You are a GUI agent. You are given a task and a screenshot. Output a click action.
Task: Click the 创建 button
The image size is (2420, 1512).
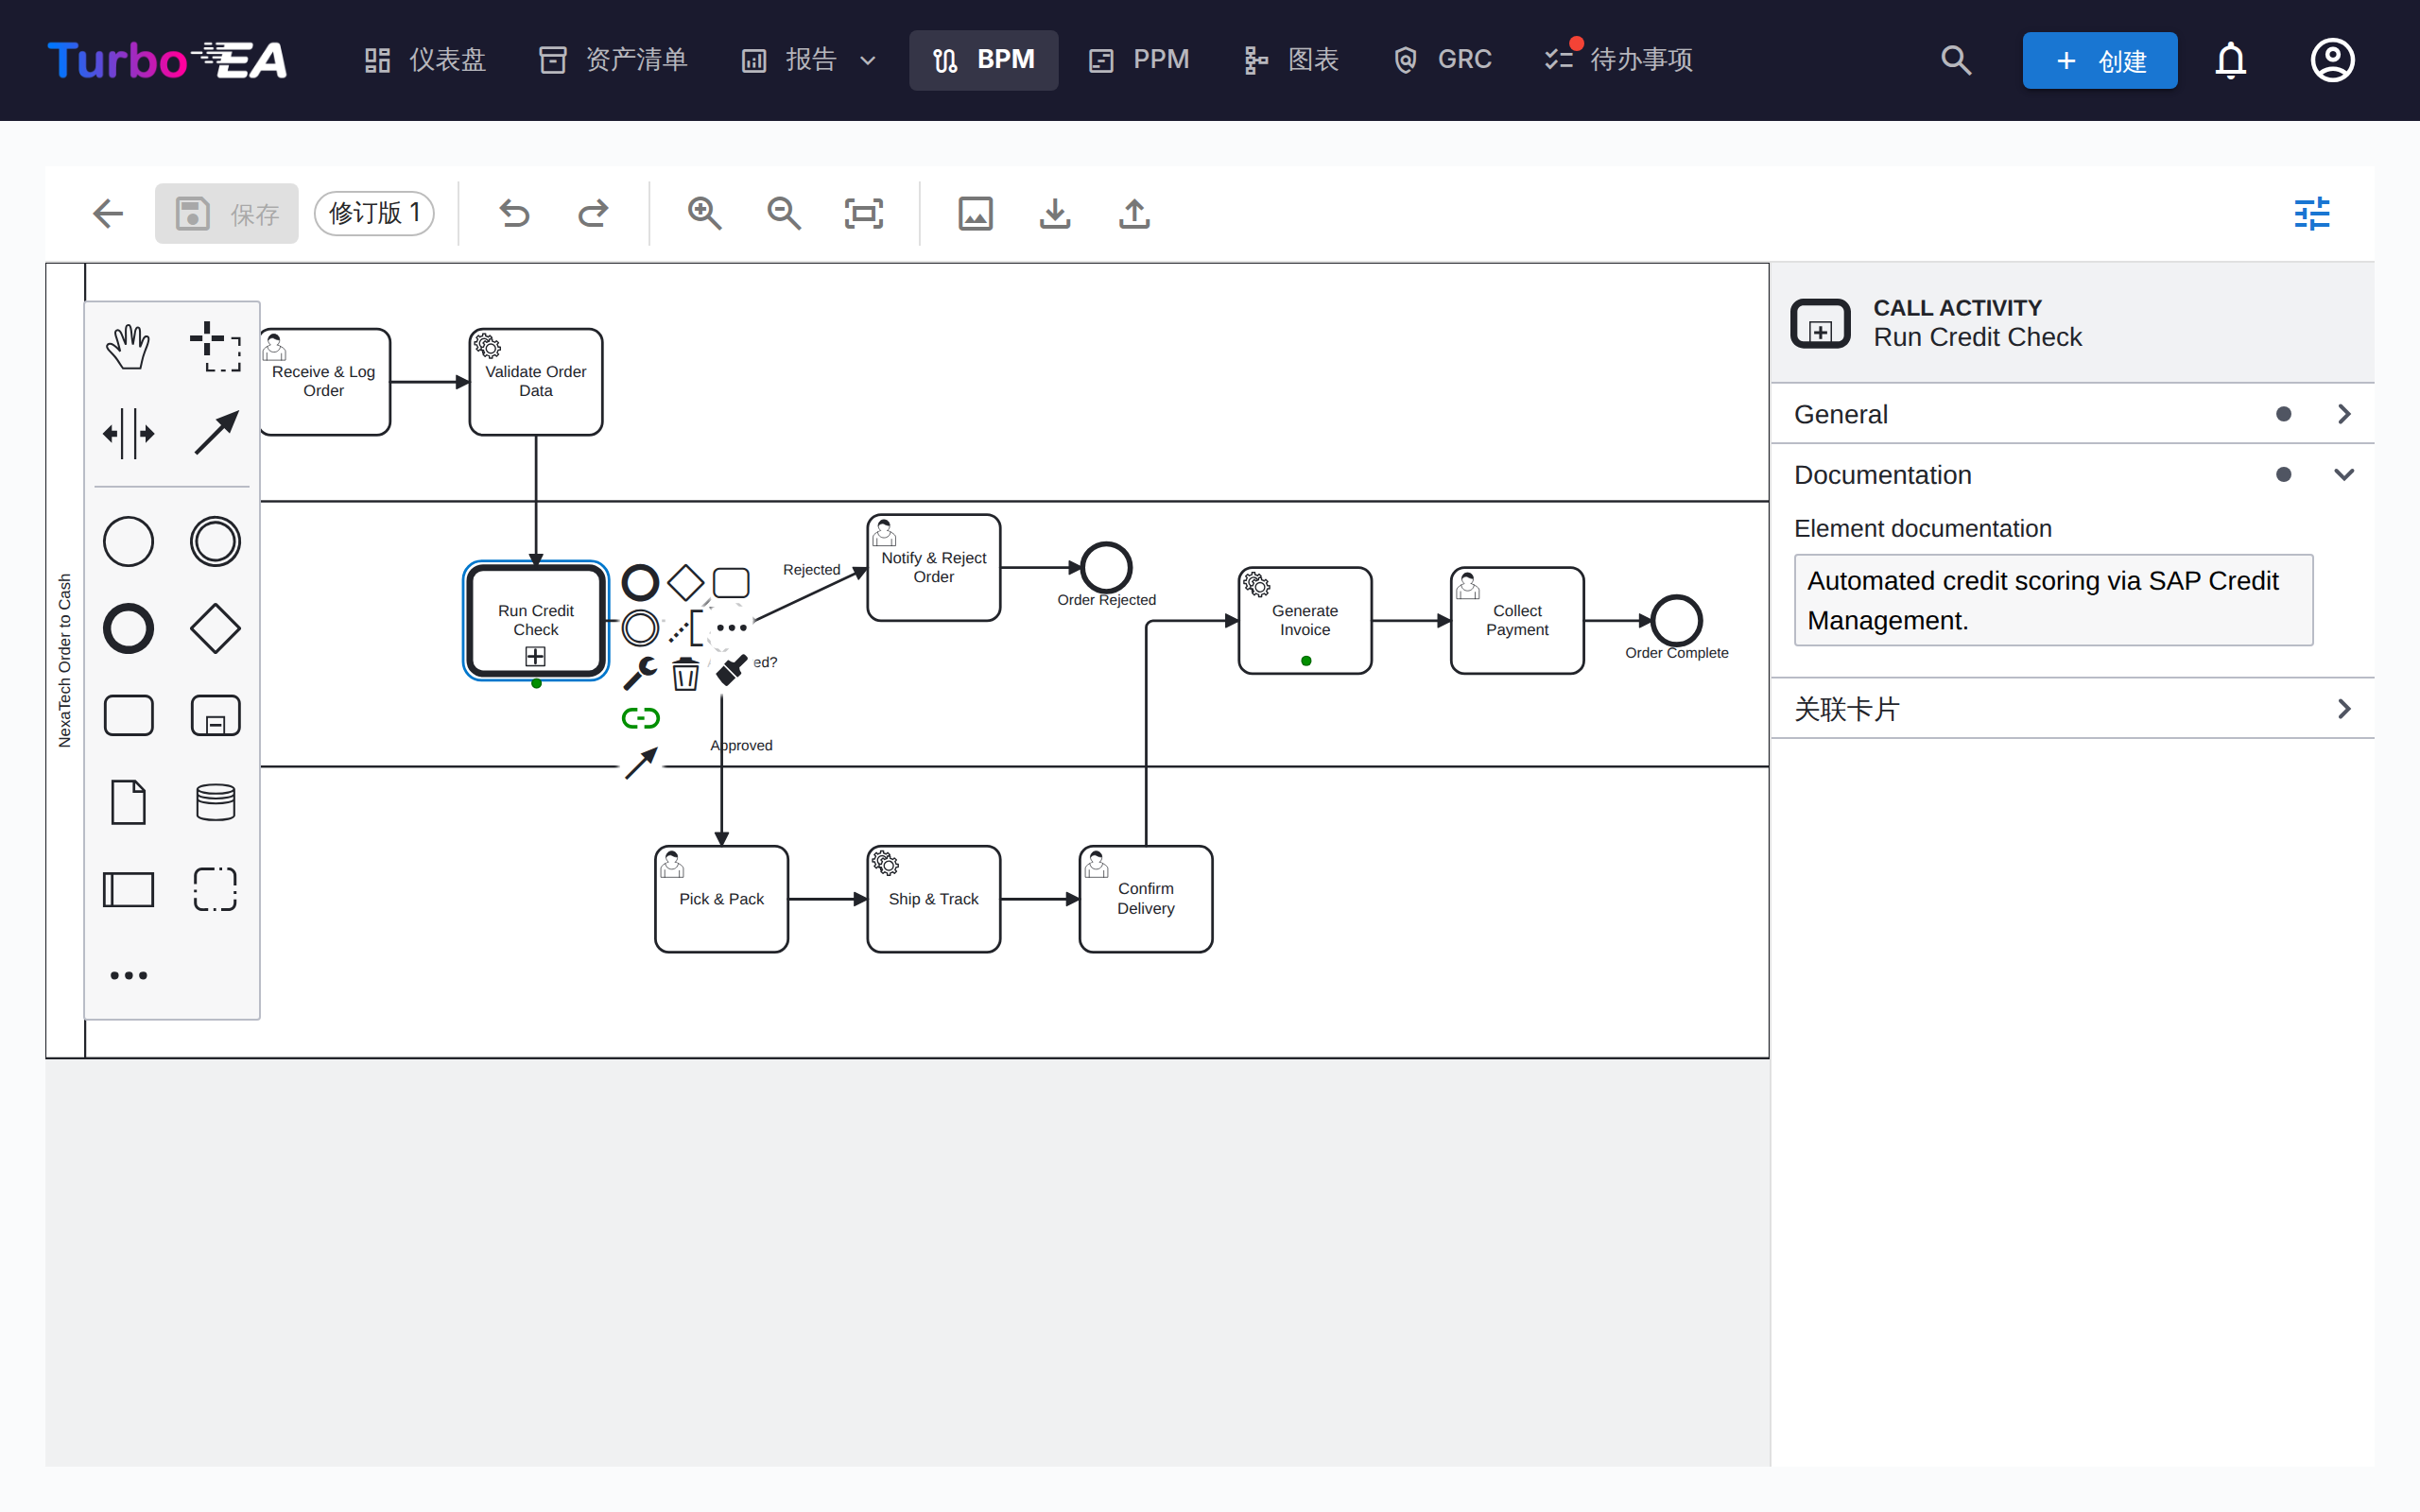click(2099, 60)
